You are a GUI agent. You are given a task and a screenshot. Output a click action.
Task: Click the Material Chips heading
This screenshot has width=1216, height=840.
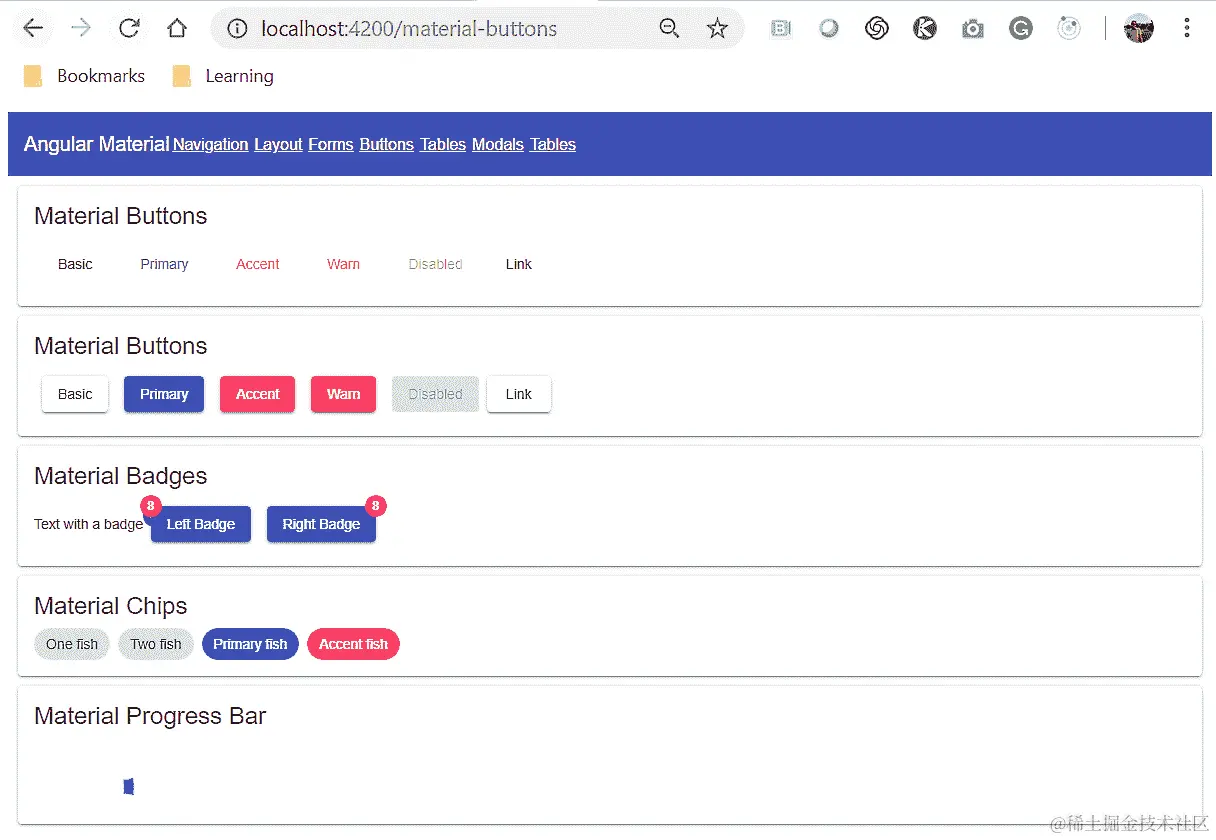[x=110, y=606]
